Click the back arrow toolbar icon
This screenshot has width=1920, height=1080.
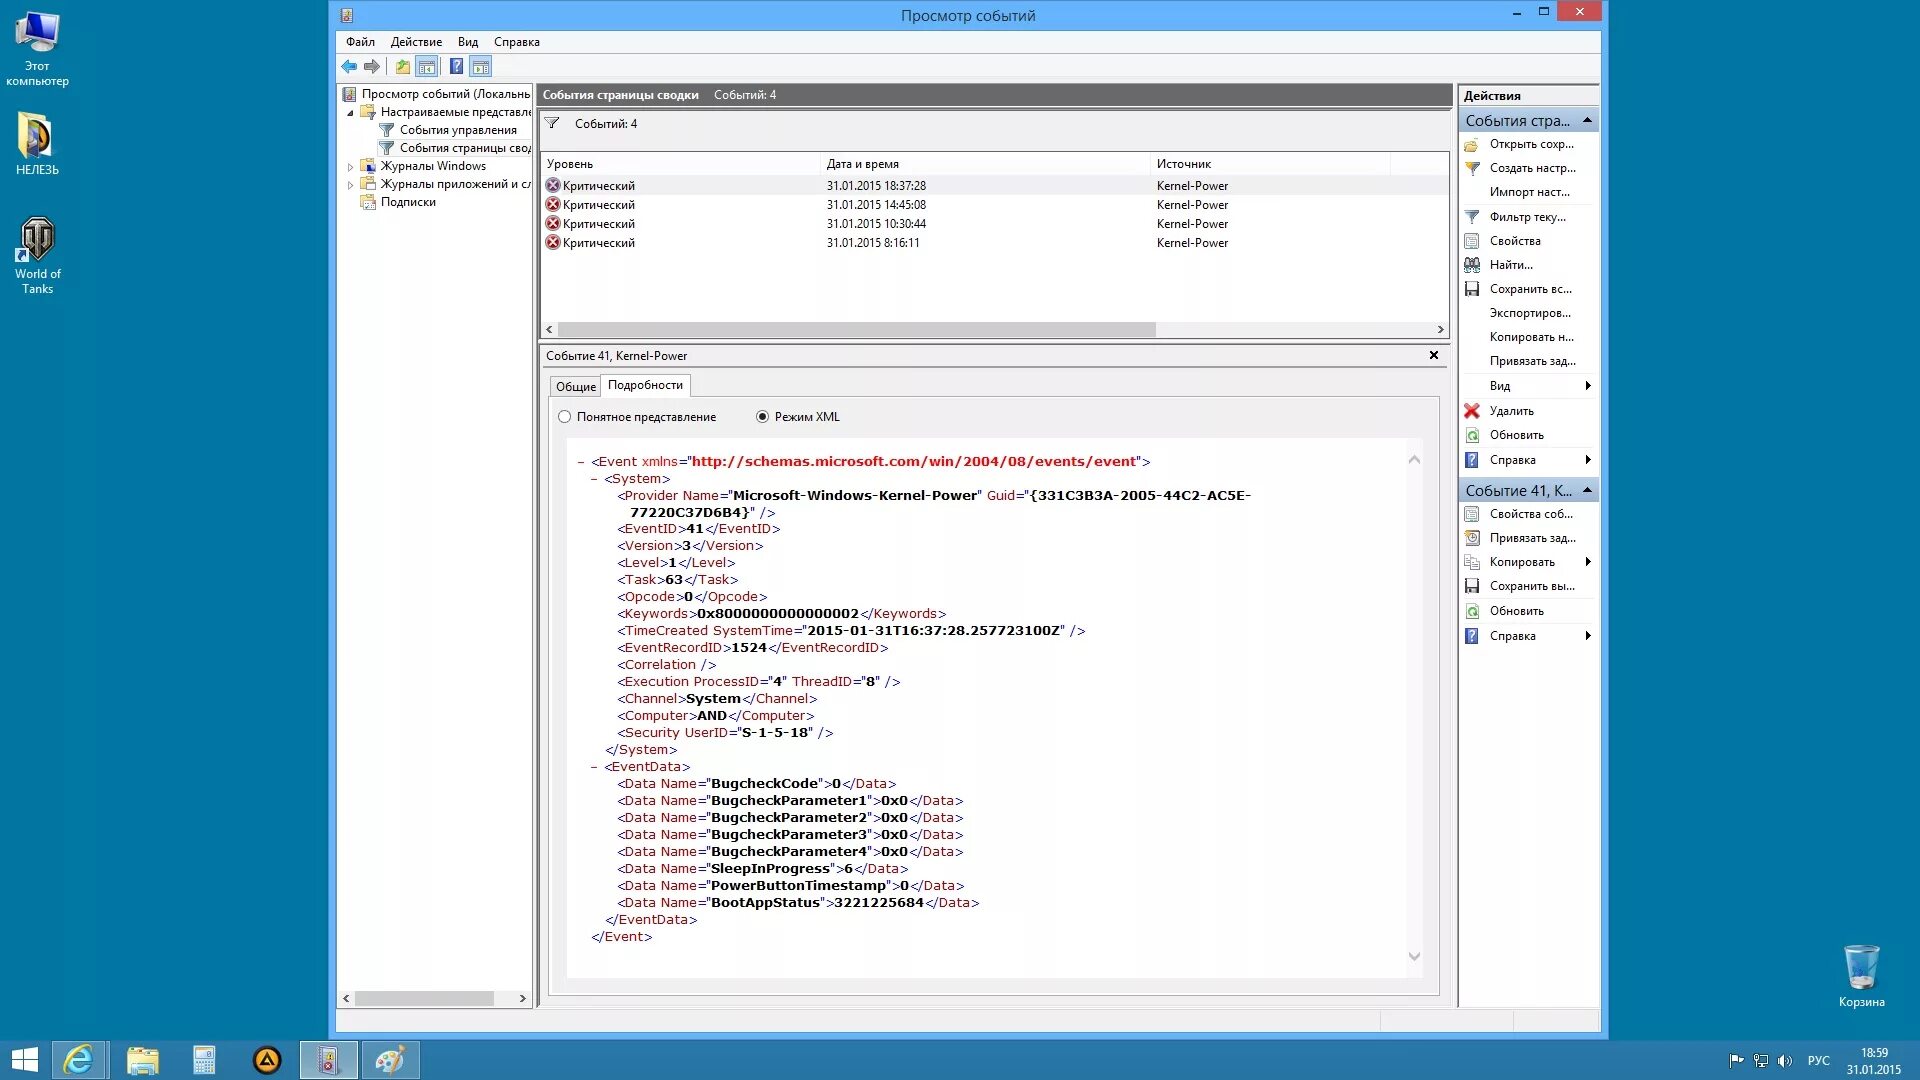click(x=348, y=67)
